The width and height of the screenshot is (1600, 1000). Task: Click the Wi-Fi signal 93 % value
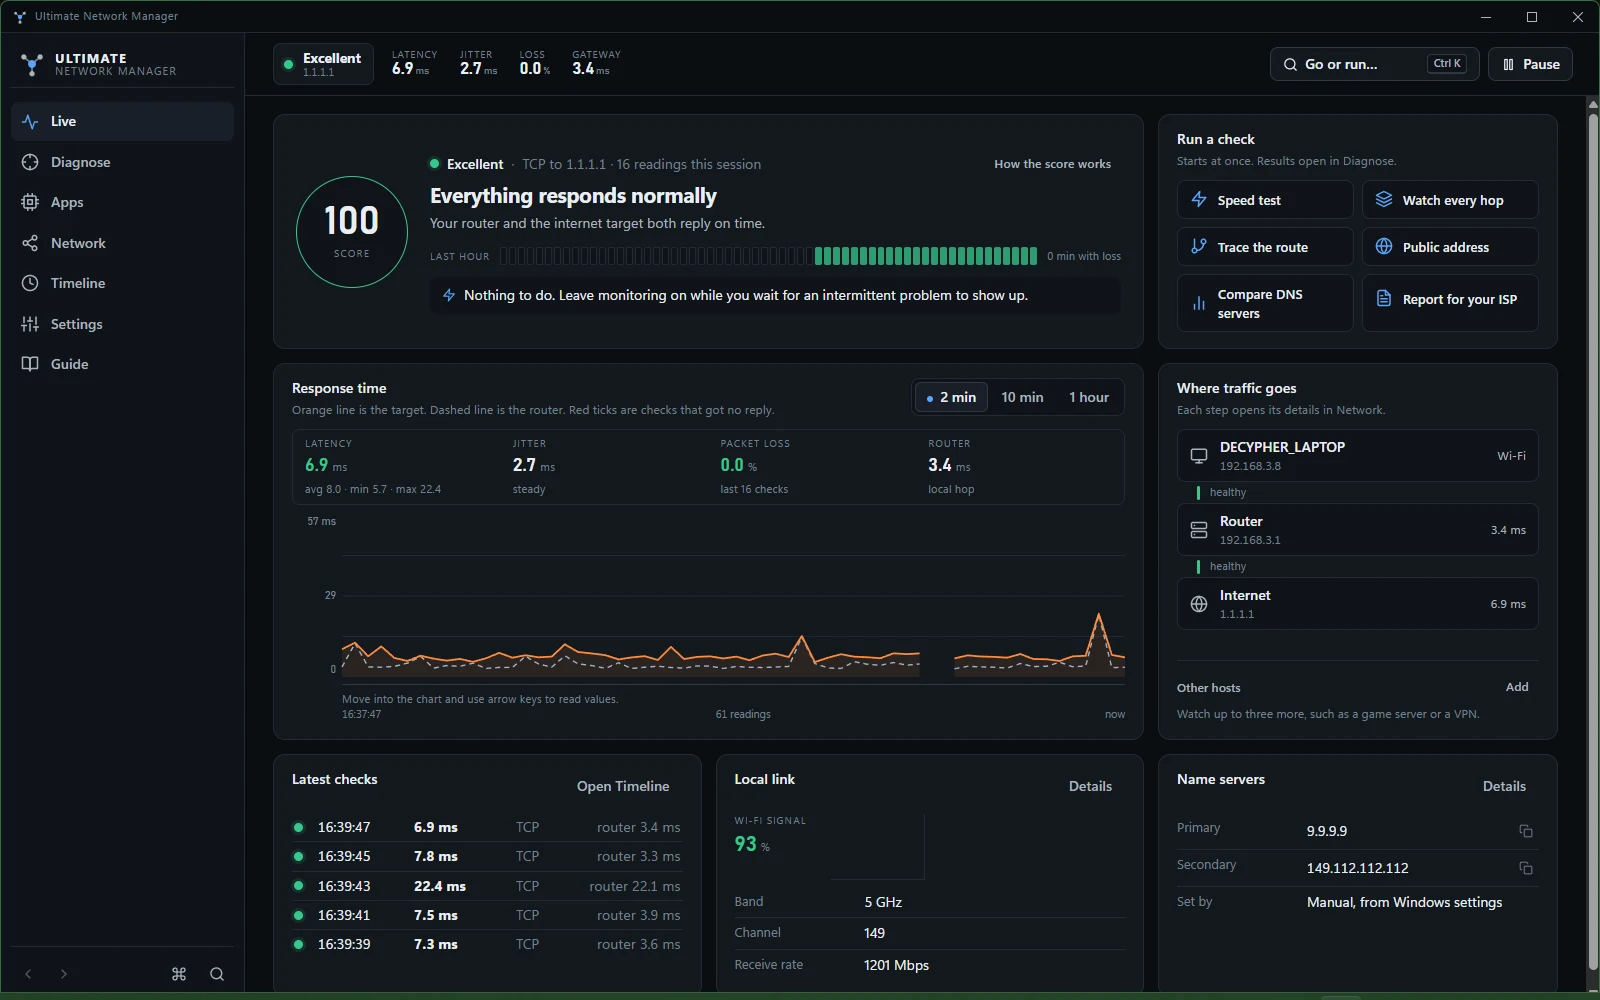[x=752, y=844]
